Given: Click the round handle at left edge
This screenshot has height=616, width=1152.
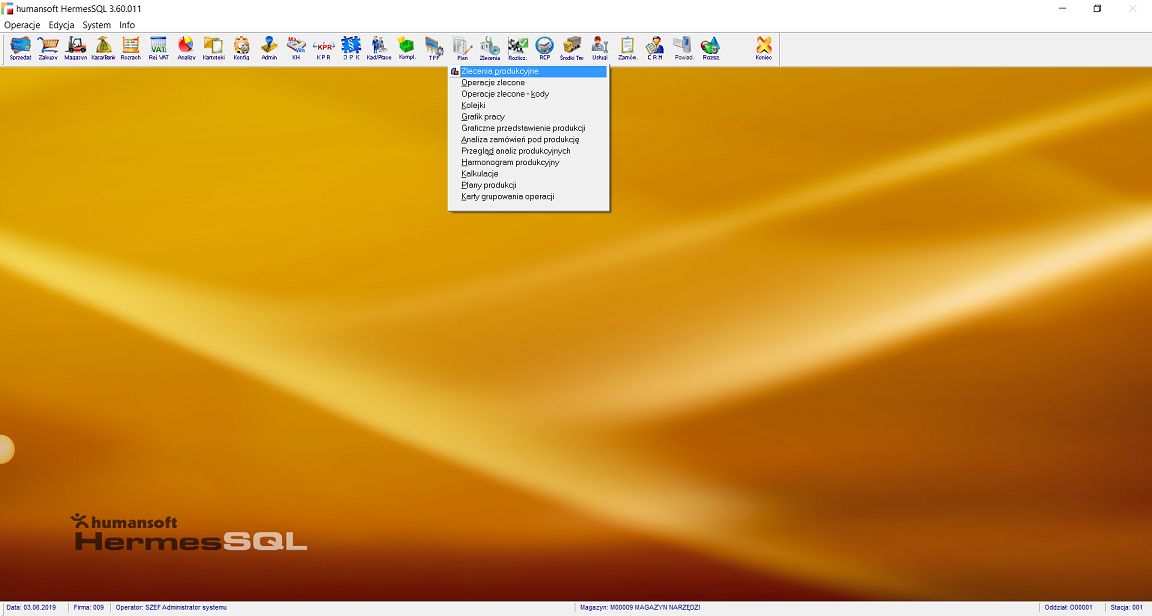Looking at the screenshot, I should [5, 449].
